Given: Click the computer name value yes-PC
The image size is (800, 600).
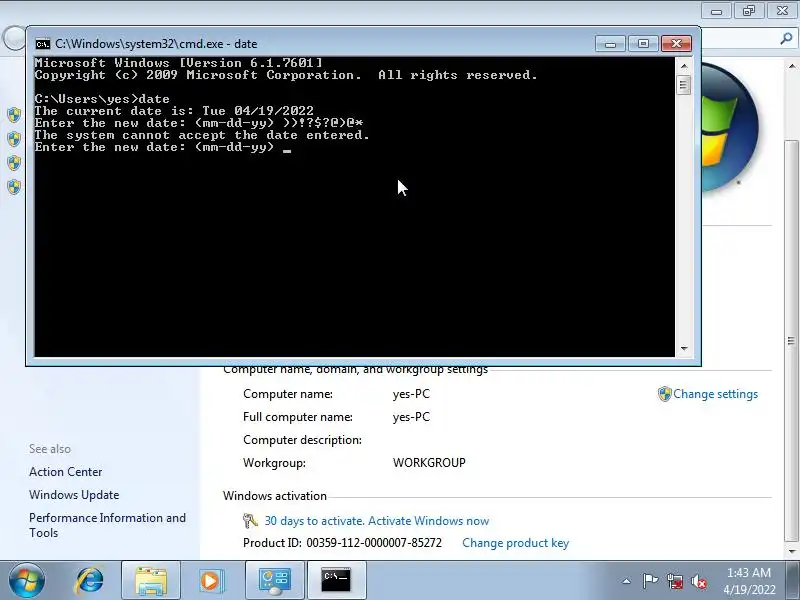Looking at the screenshot, I should [411, 394].
